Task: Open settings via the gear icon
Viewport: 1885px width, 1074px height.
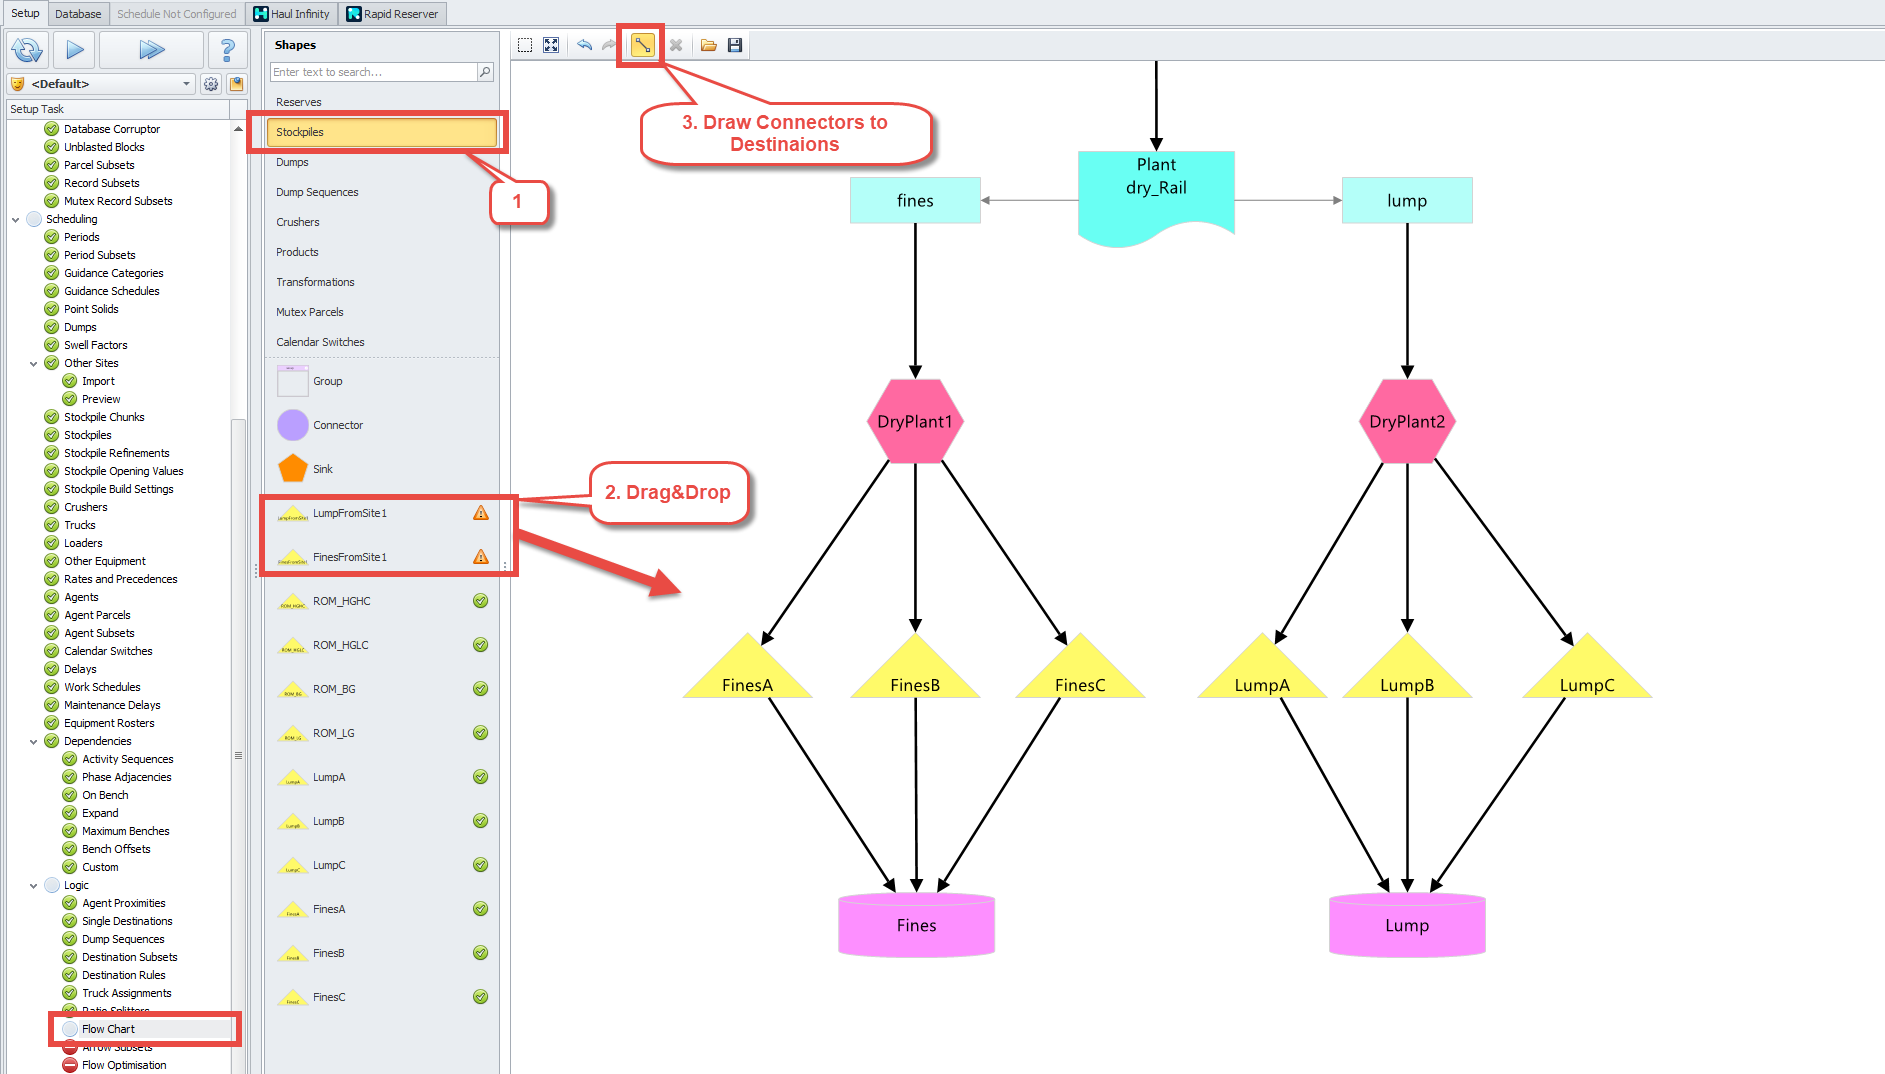Action: (x=211, y=84)
